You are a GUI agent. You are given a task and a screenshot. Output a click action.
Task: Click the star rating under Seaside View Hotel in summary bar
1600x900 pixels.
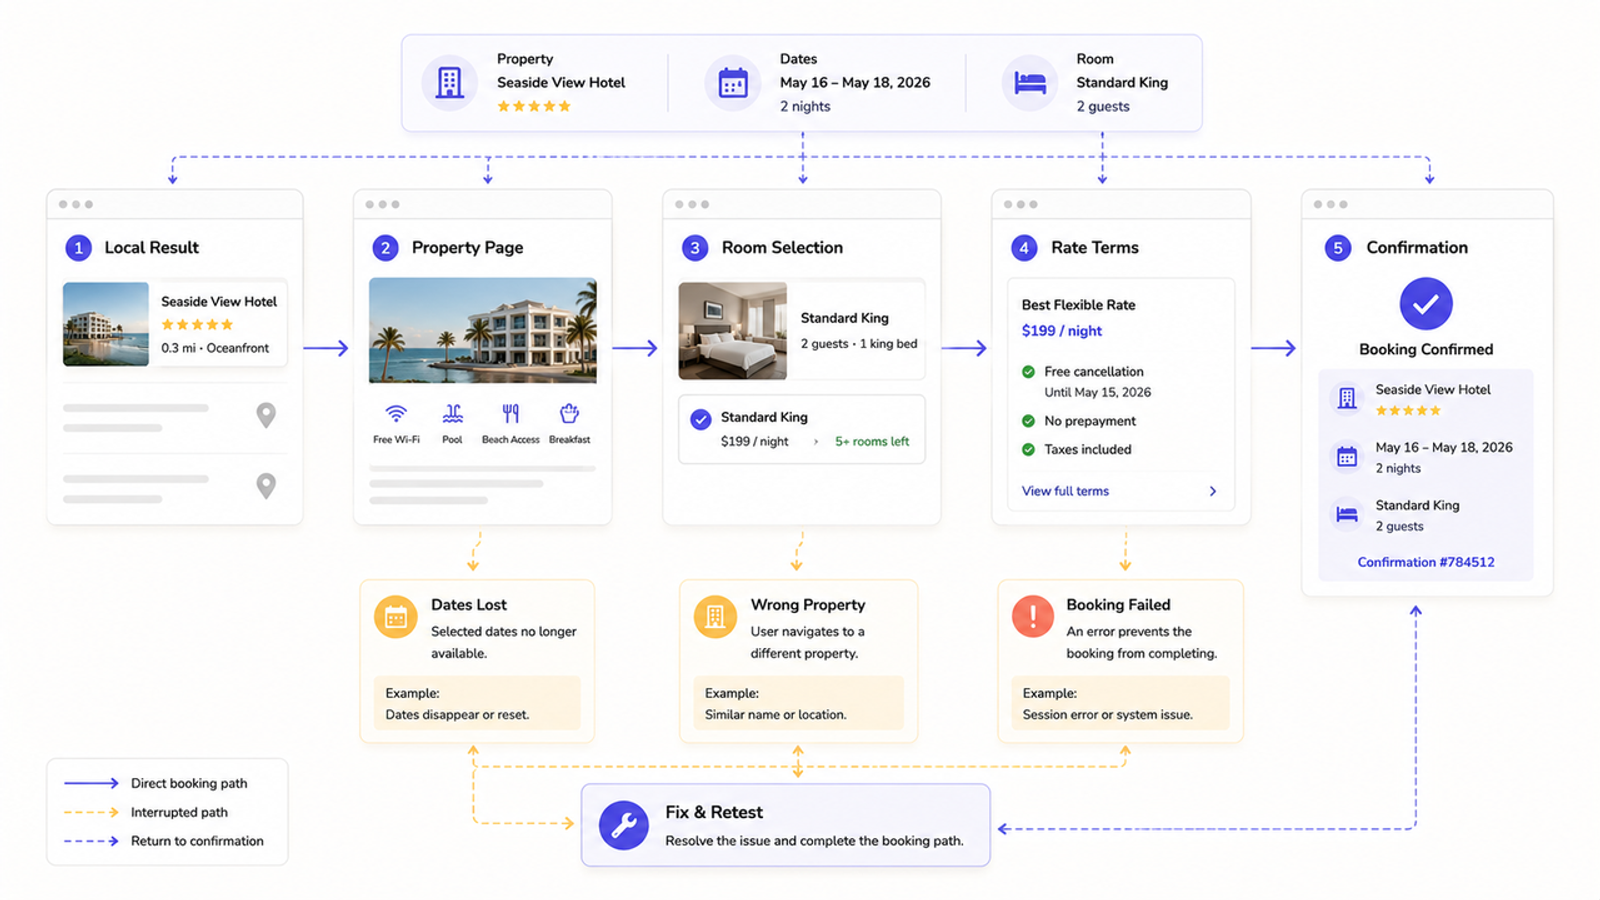tap(534, 106)
